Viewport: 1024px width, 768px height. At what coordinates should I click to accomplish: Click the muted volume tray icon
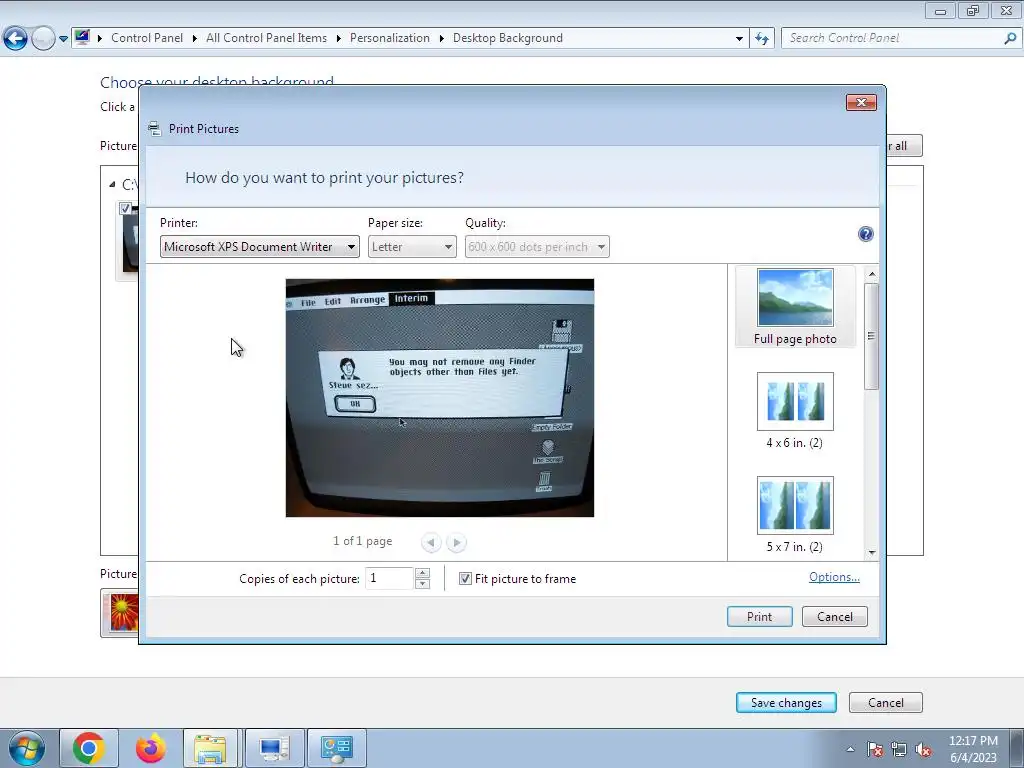click(923, 749)
